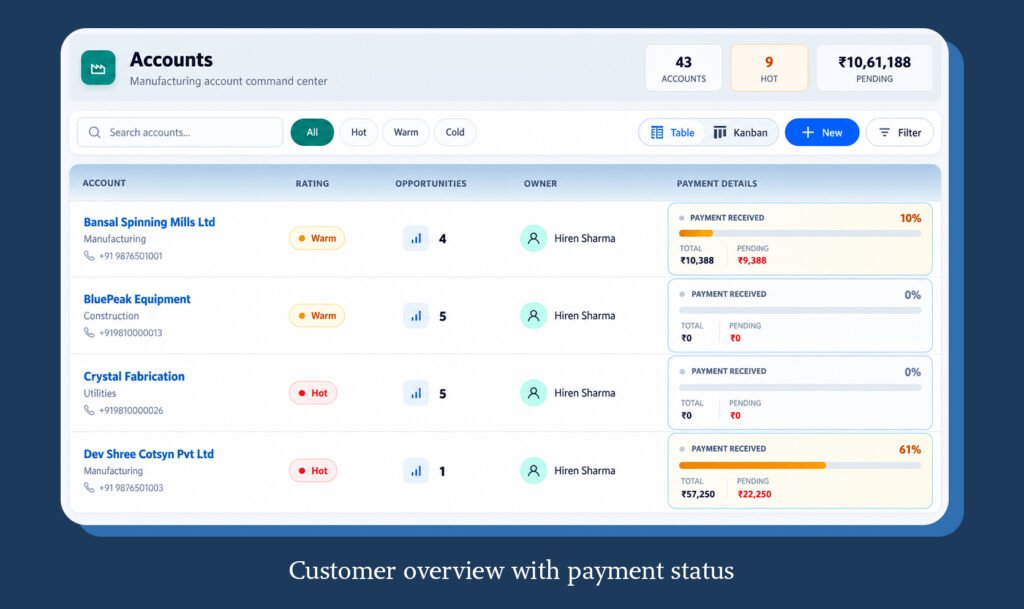Click Warm badge for BluePeak Equipment
Image resolution: width=1024 pixels, height=609 pixels.
coord(317,315)
